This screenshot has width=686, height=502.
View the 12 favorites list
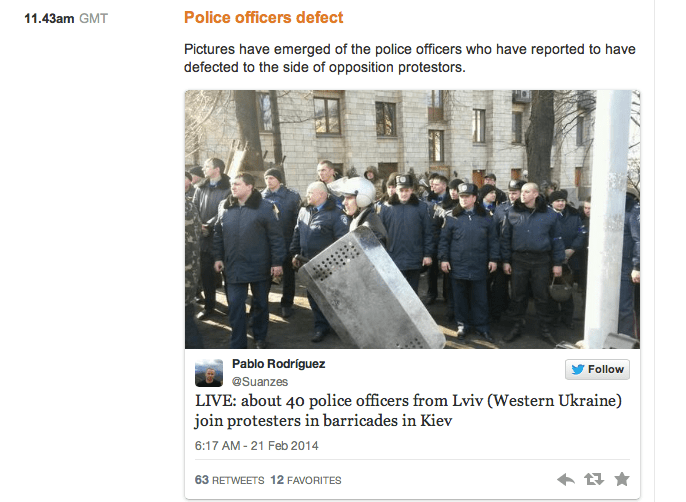(306, 480)
